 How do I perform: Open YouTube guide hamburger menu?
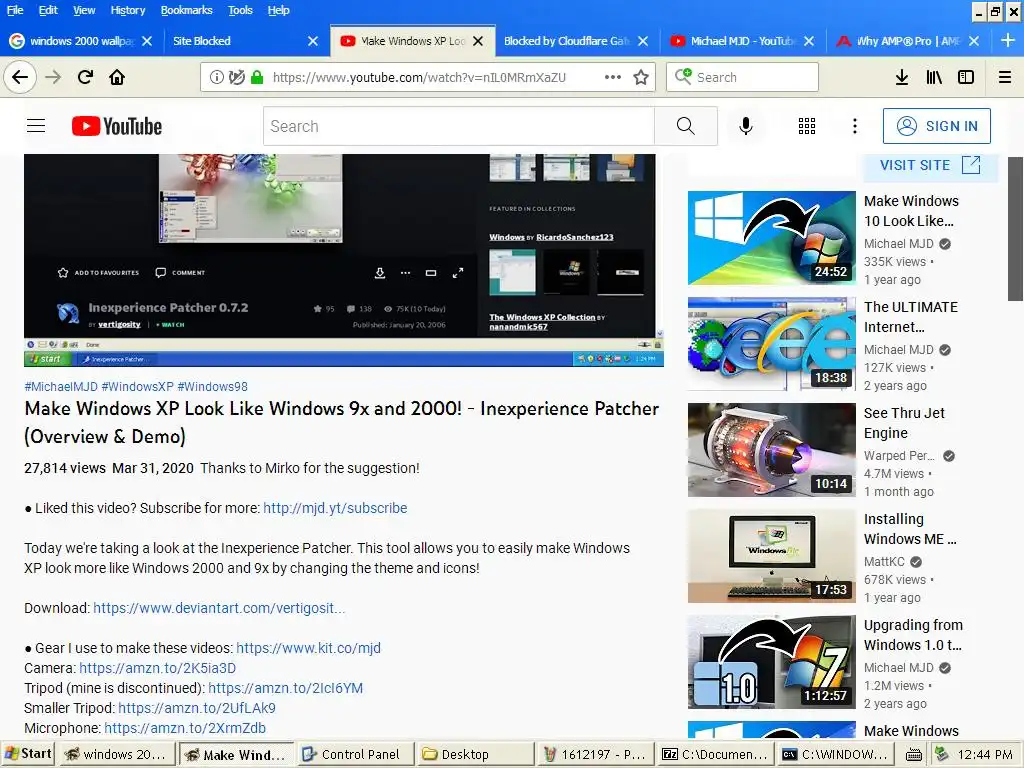(x=36, y=125)
